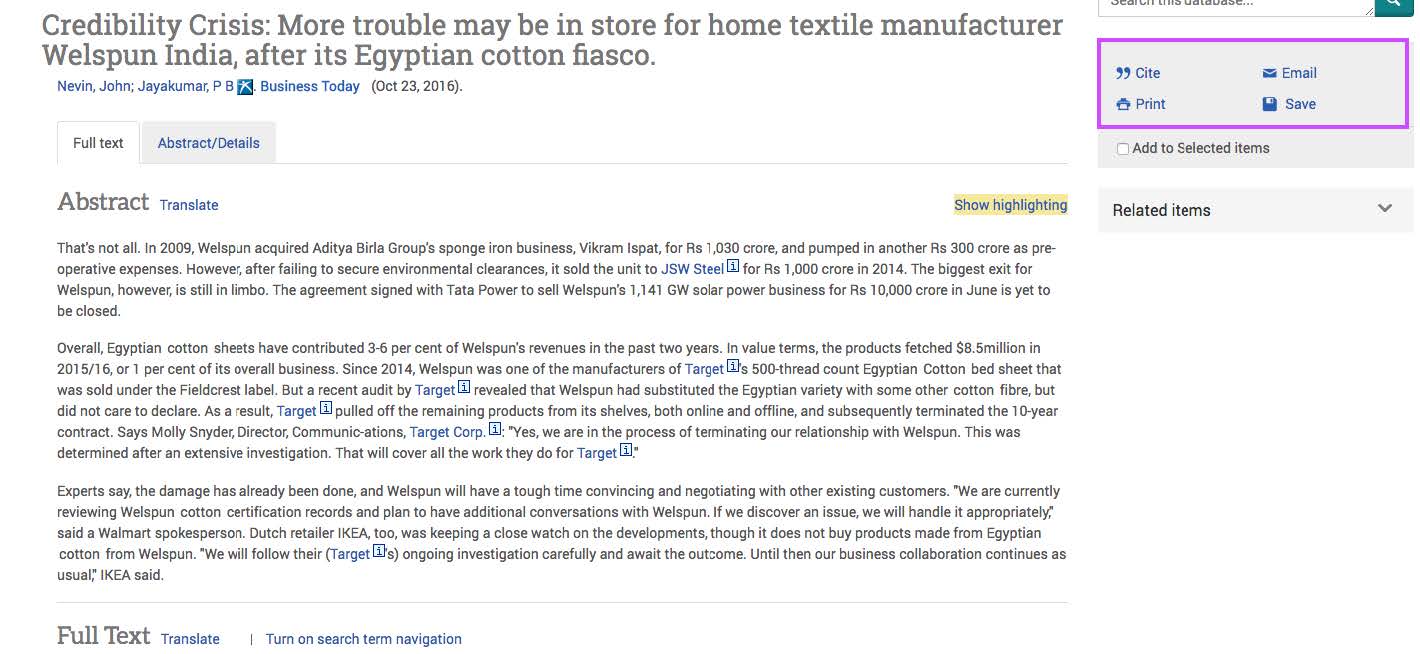Screen dimensions: 1420x654
Task: Toggle Show highlighting
Action: click(1010, 205)
